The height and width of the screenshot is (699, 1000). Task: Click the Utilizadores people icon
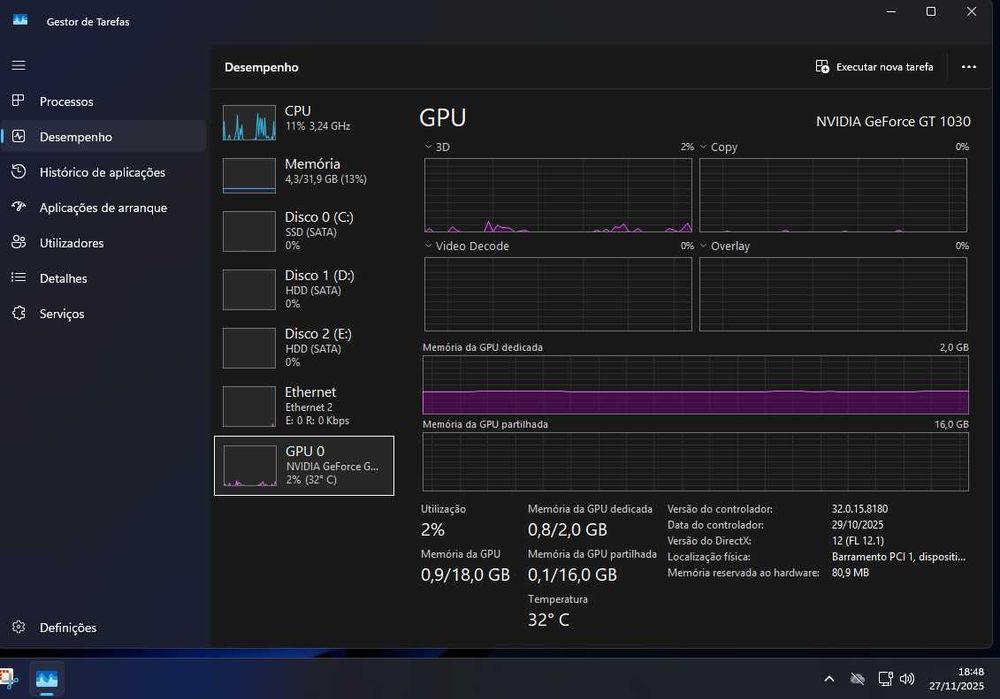tap(18, 242)
